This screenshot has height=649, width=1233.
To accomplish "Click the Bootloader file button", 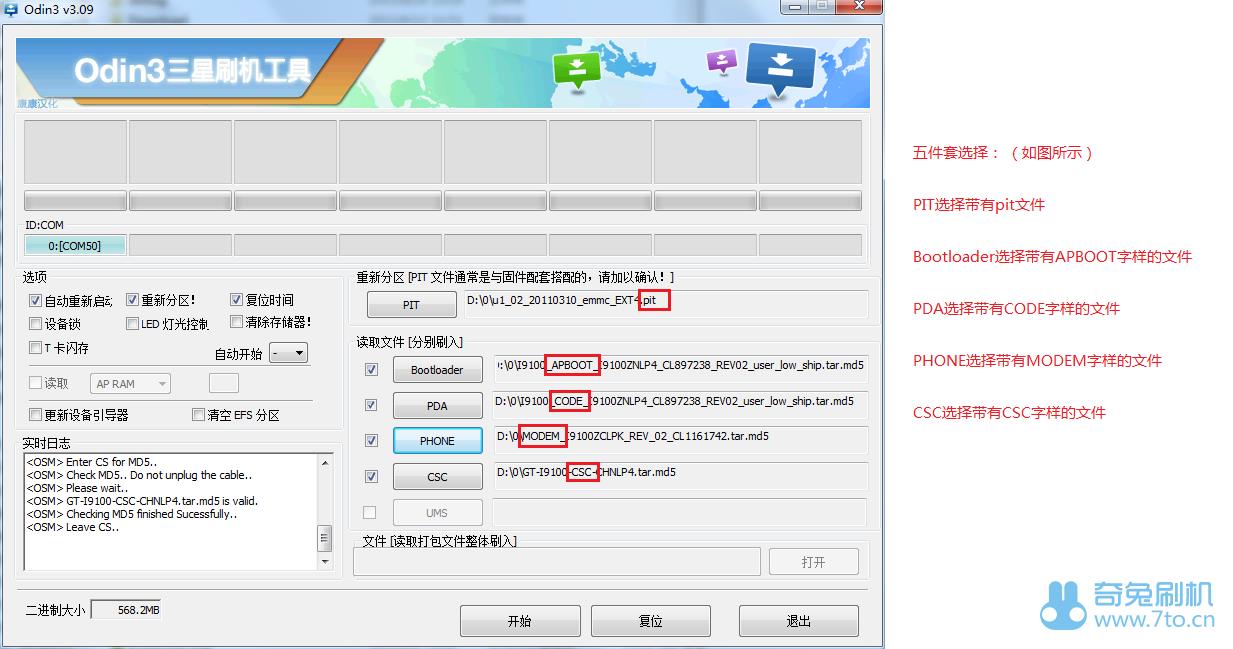I will pyautogui.click(x=437, y=370).
